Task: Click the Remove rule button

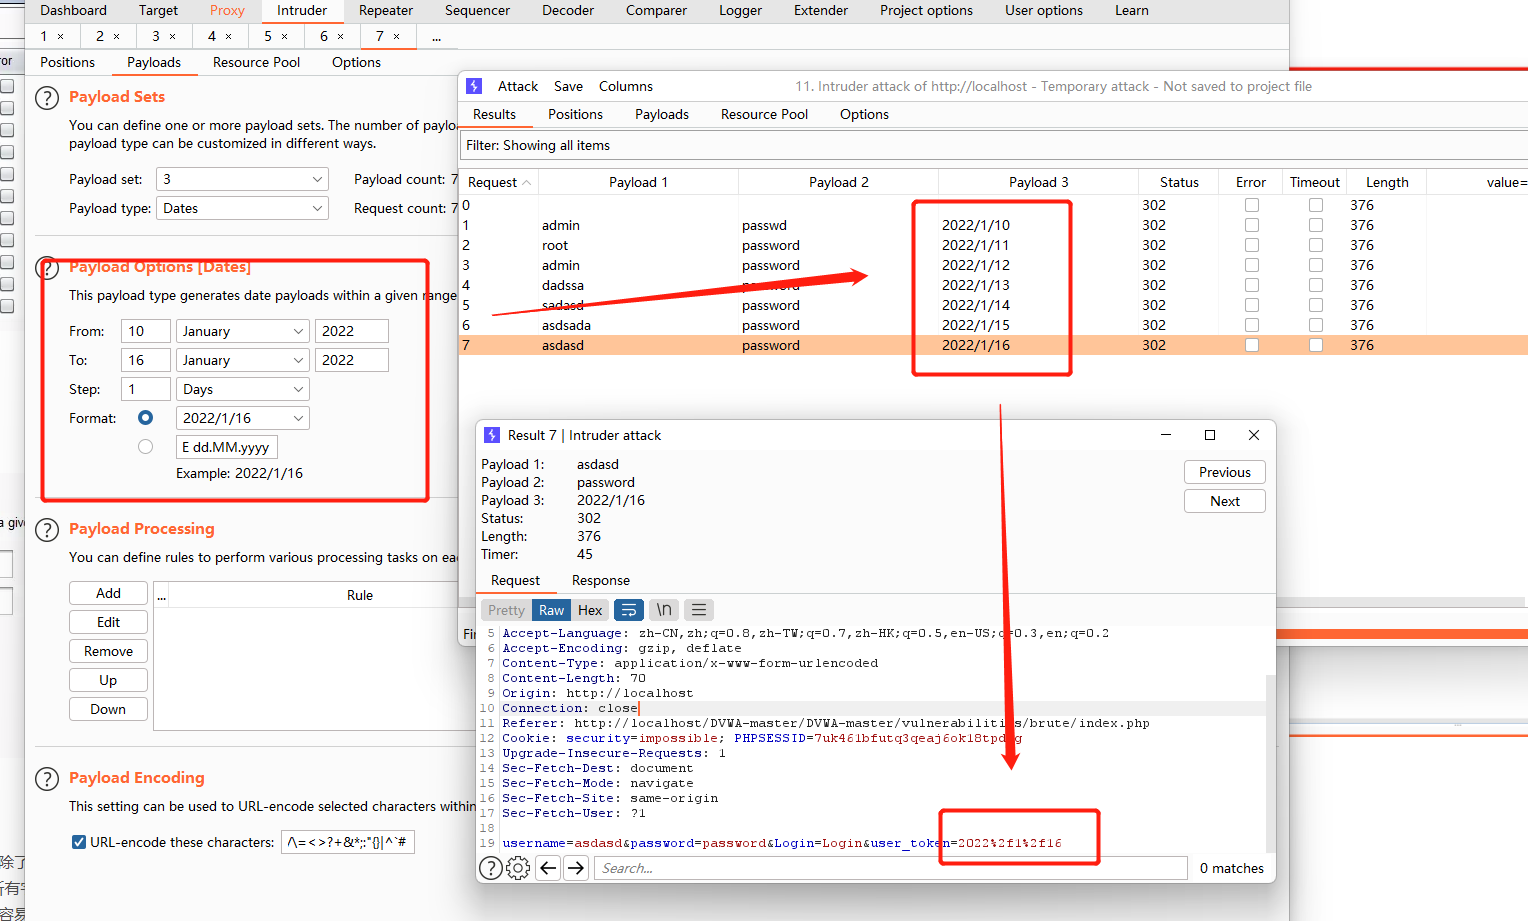Action: 108,651
